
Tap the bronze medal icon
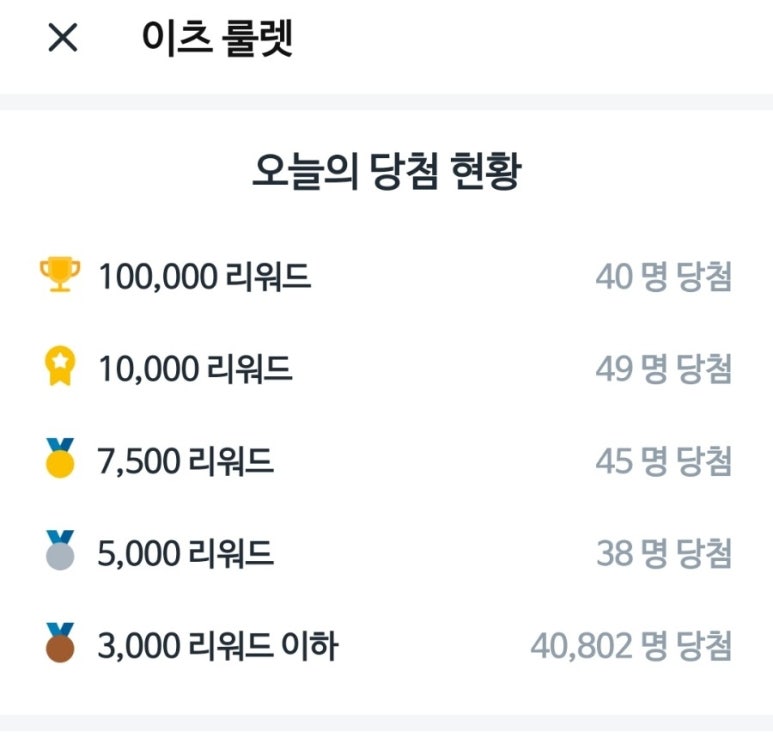[x=59, y=644]
